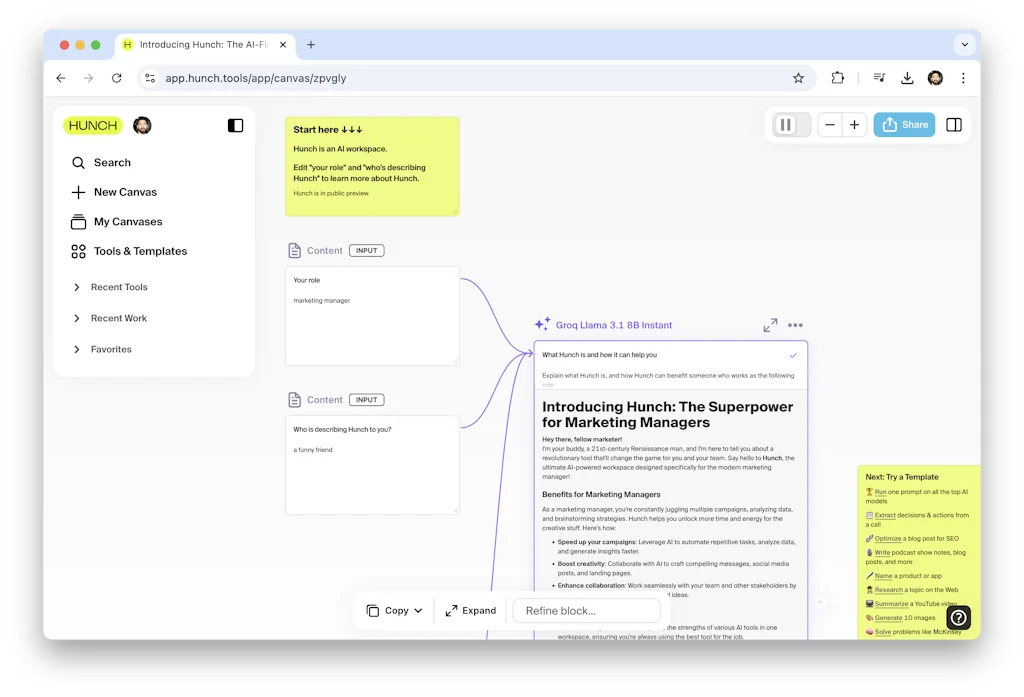Close the Introducing Hunch tab
The height and width of the screenshot is (697, 1024).
point(283,45)
